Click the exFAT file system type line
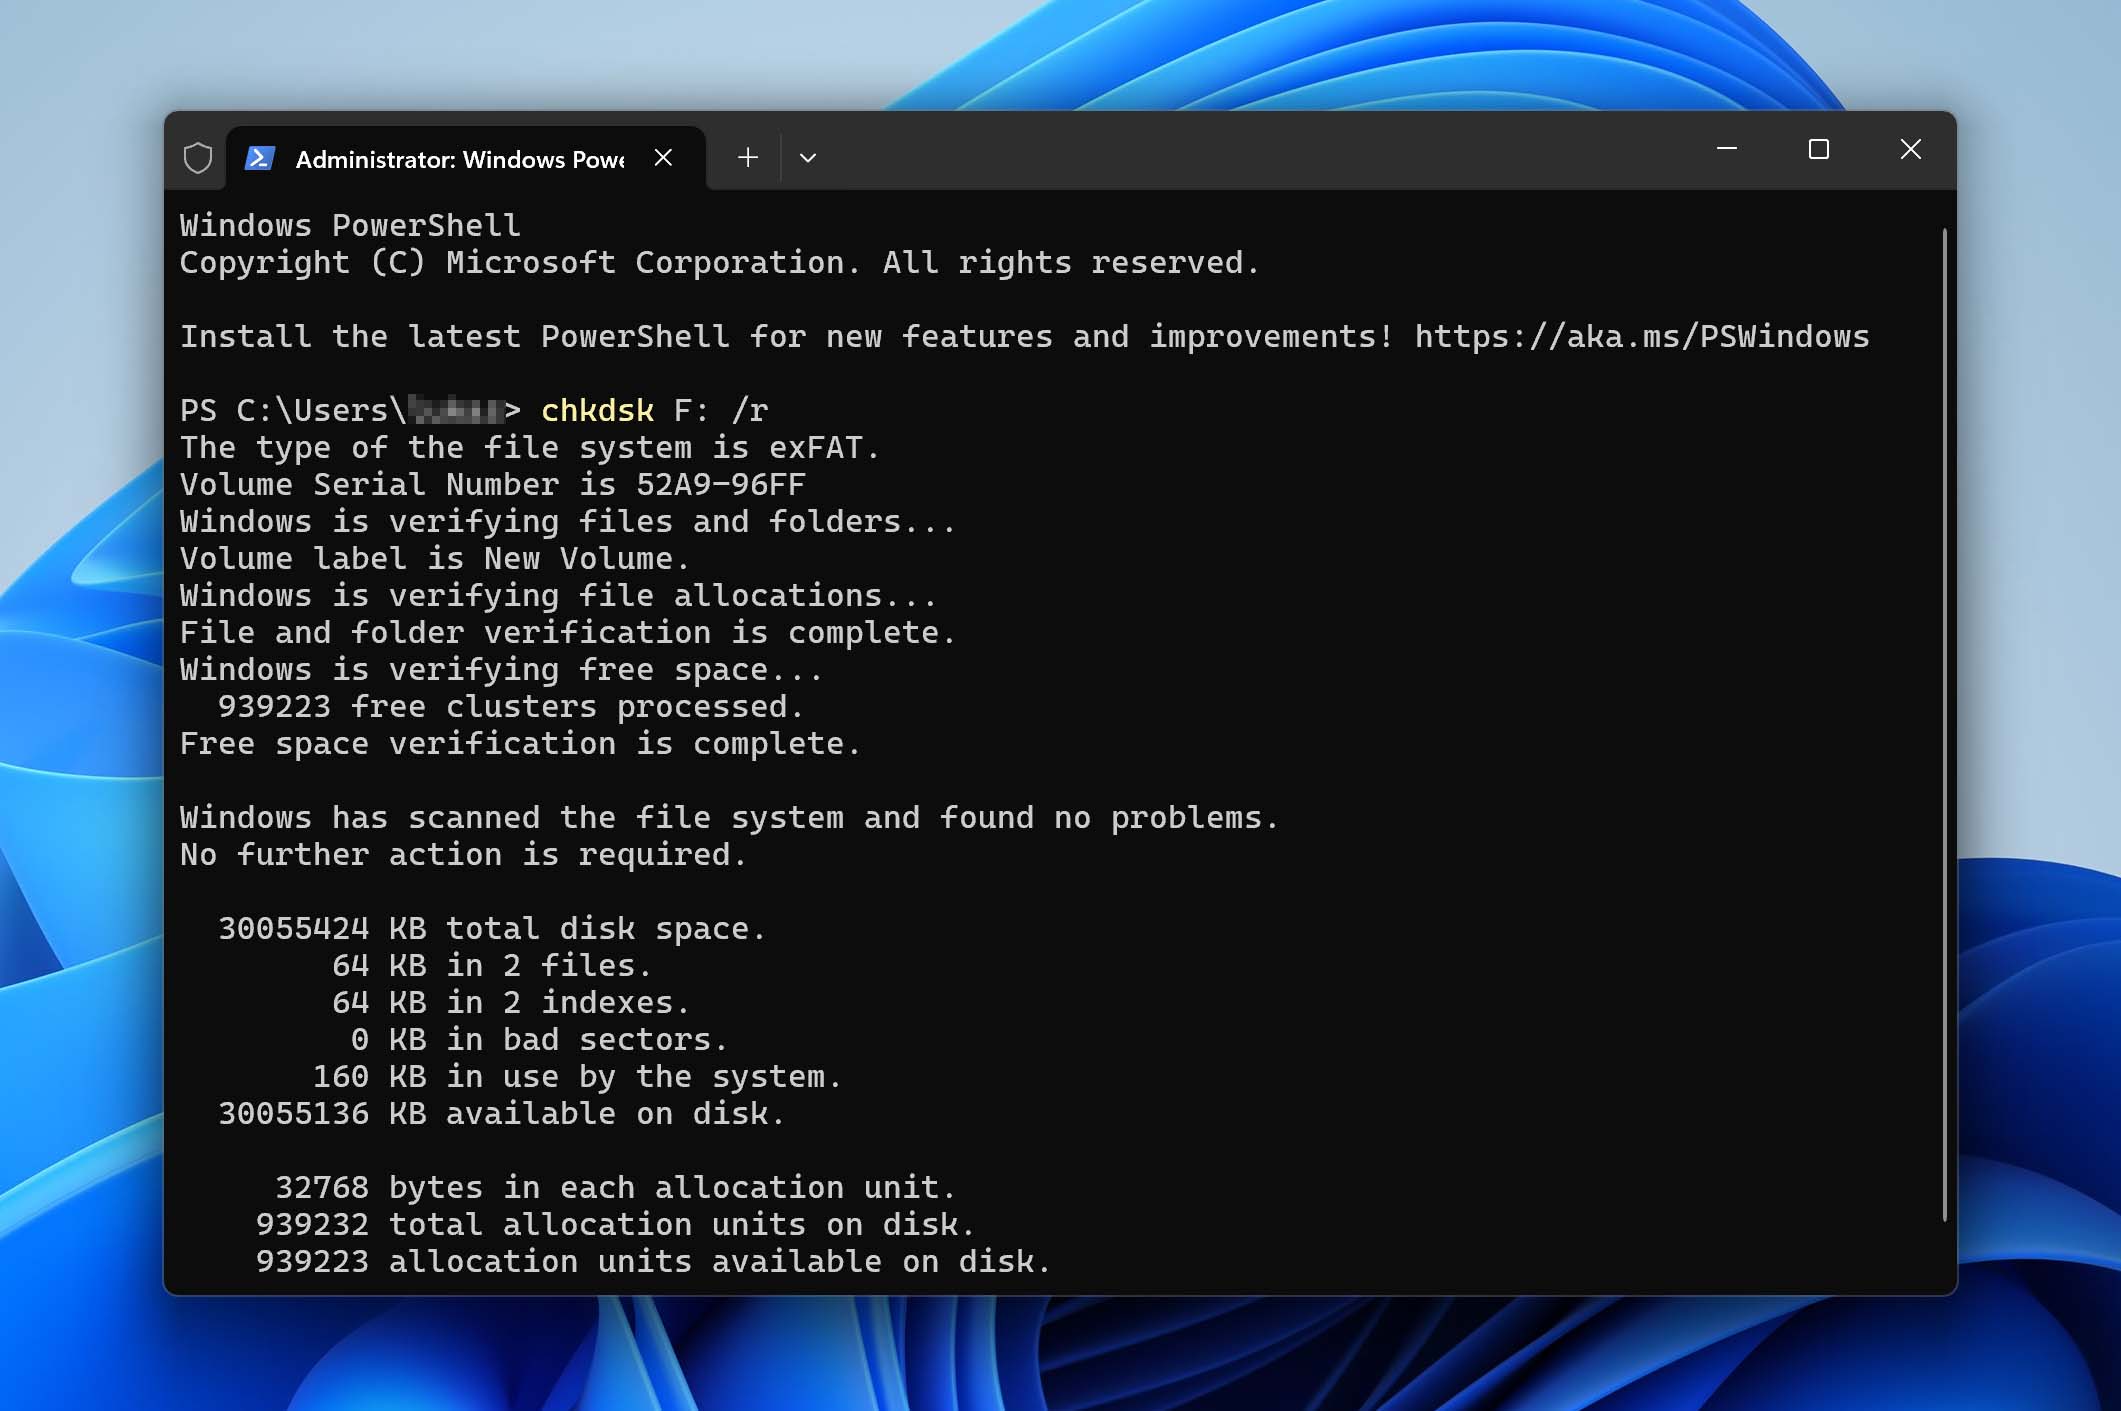This screenshot has height=1411, width=2121. click(x=530, y=447)
